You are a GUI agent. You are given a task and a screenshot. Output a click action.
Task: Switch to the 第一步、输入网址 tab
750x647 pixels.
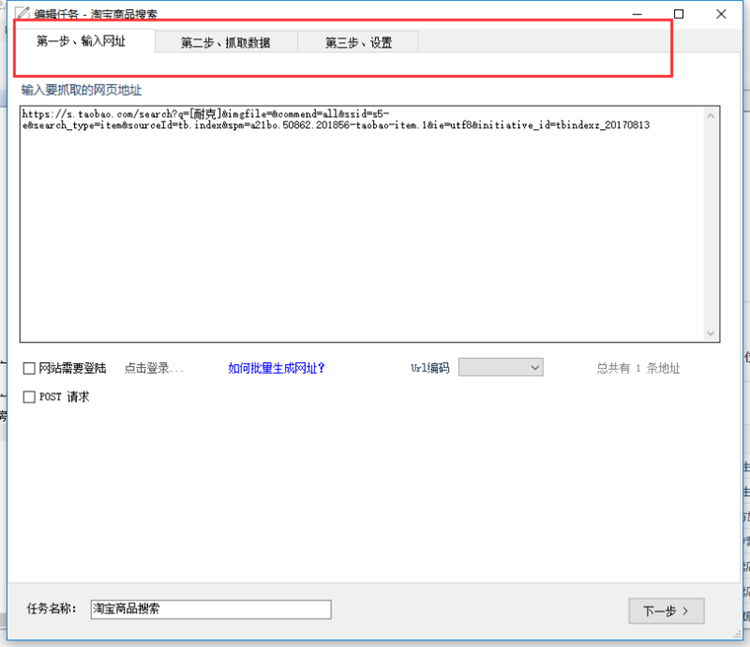[81, 42]
